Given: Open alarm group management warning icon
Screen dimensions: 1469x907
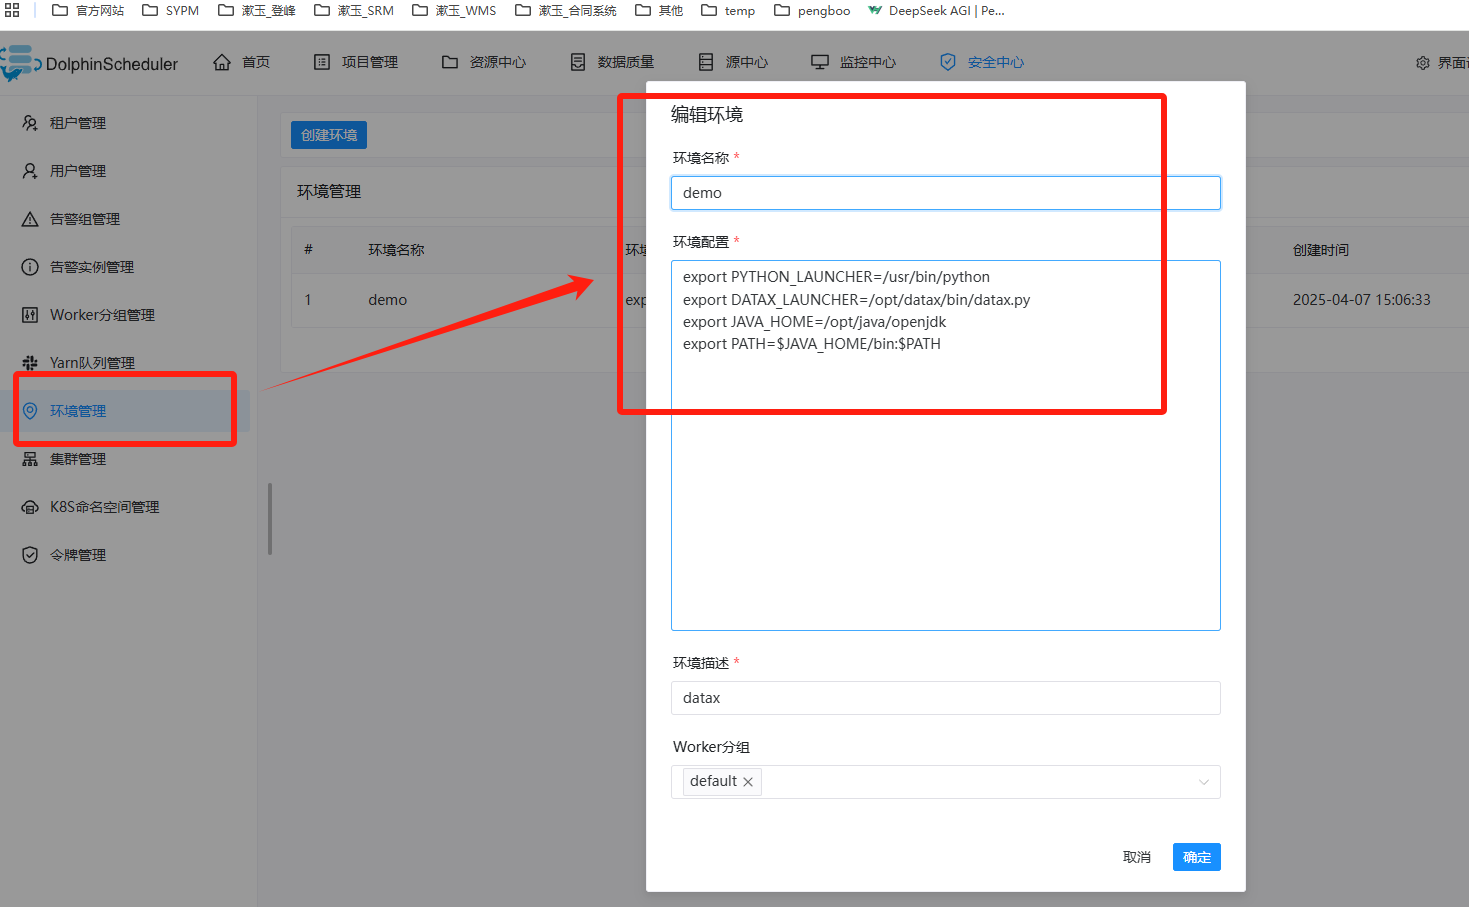Looking at the screenshot, I should (30, 219).
